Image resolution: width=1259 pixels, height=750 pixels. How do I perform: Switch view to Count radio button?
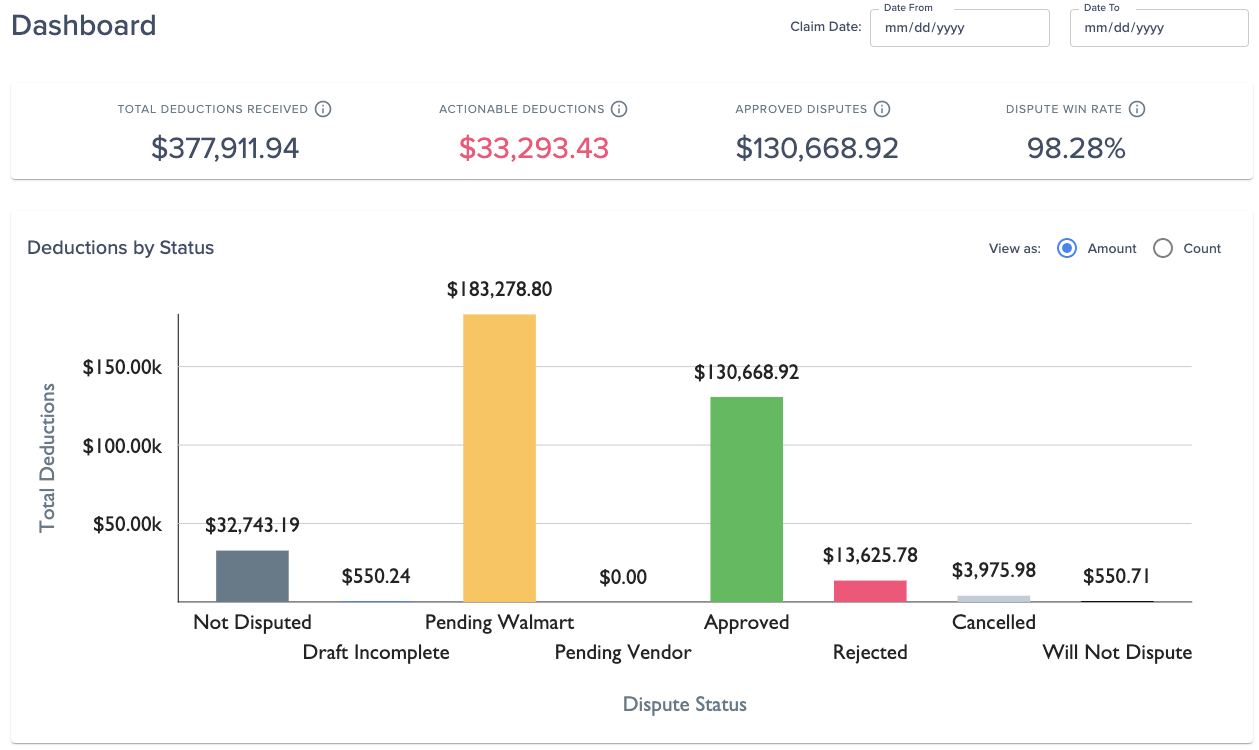tap(1163, 248)
